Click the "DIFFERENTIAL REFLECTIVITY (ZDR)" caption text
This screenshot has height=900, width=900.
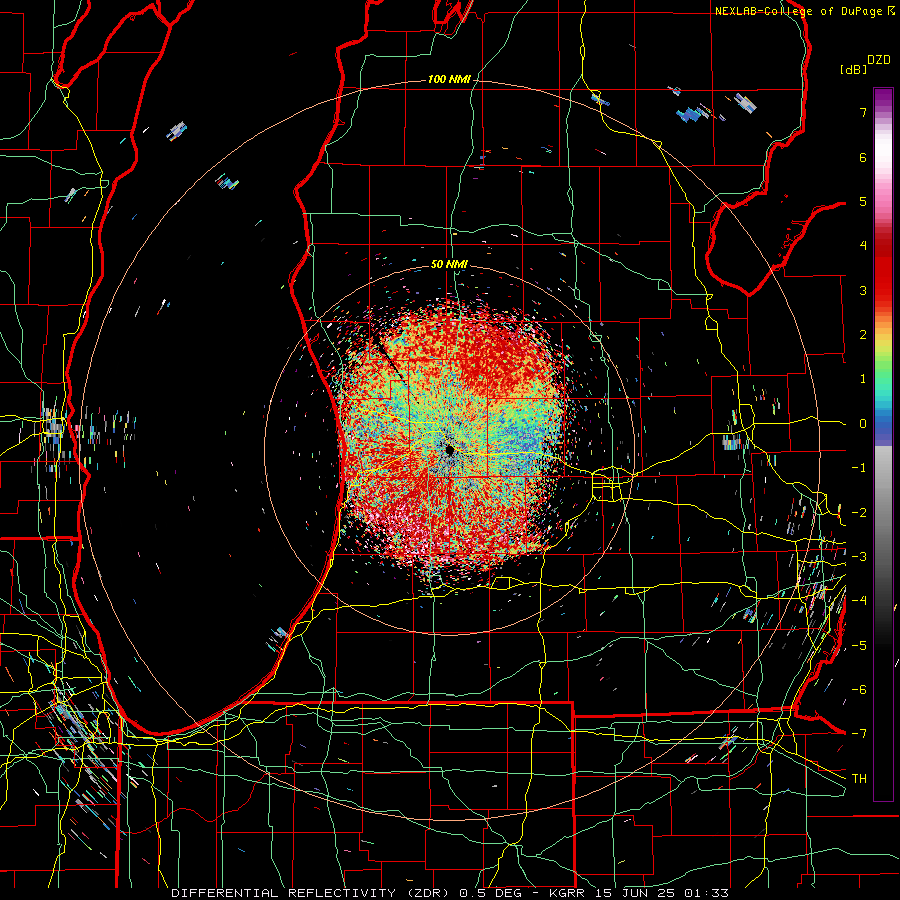[312, 893]
